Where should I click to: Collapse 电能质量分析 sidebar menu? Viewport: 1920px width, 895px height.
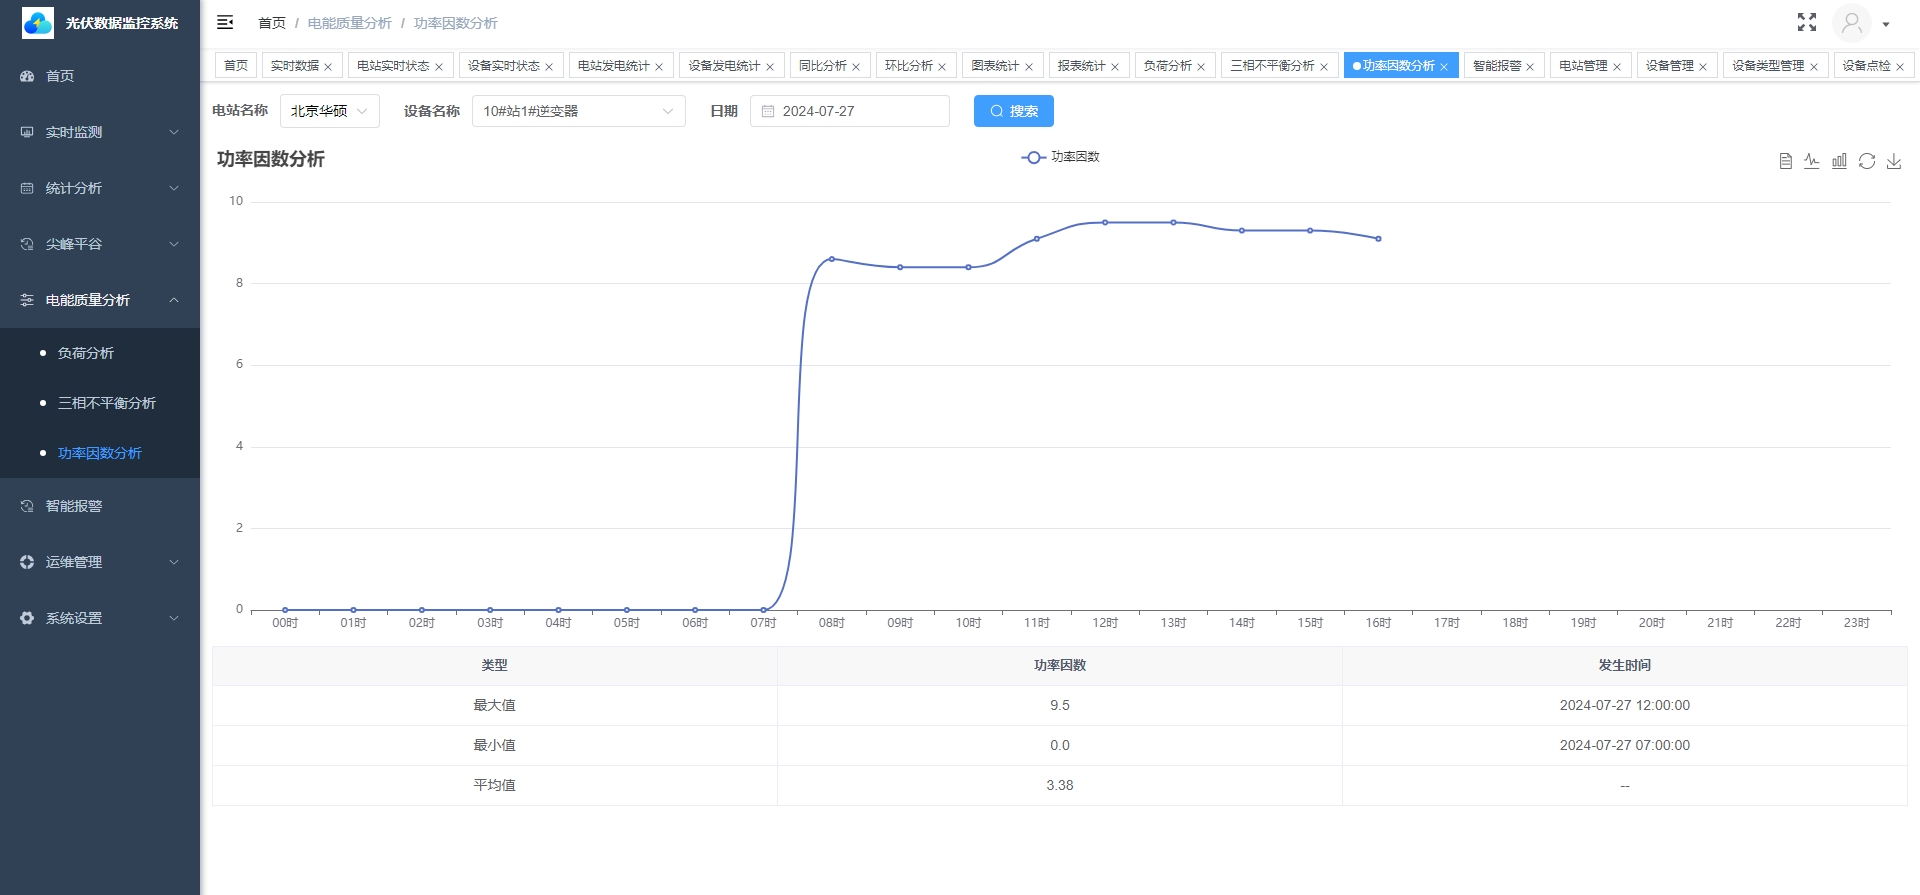click(100, 300)
